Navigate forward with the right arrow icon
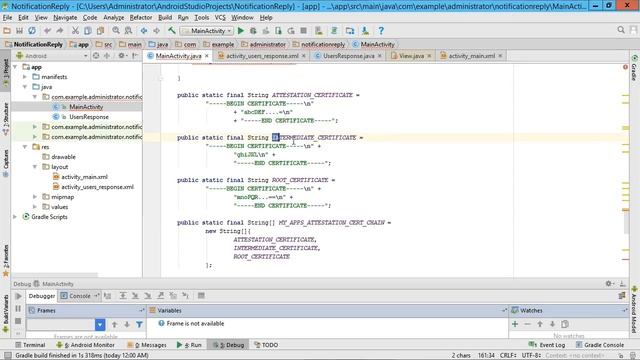This screenshot has width=640, height=360. tap(156, 31)
